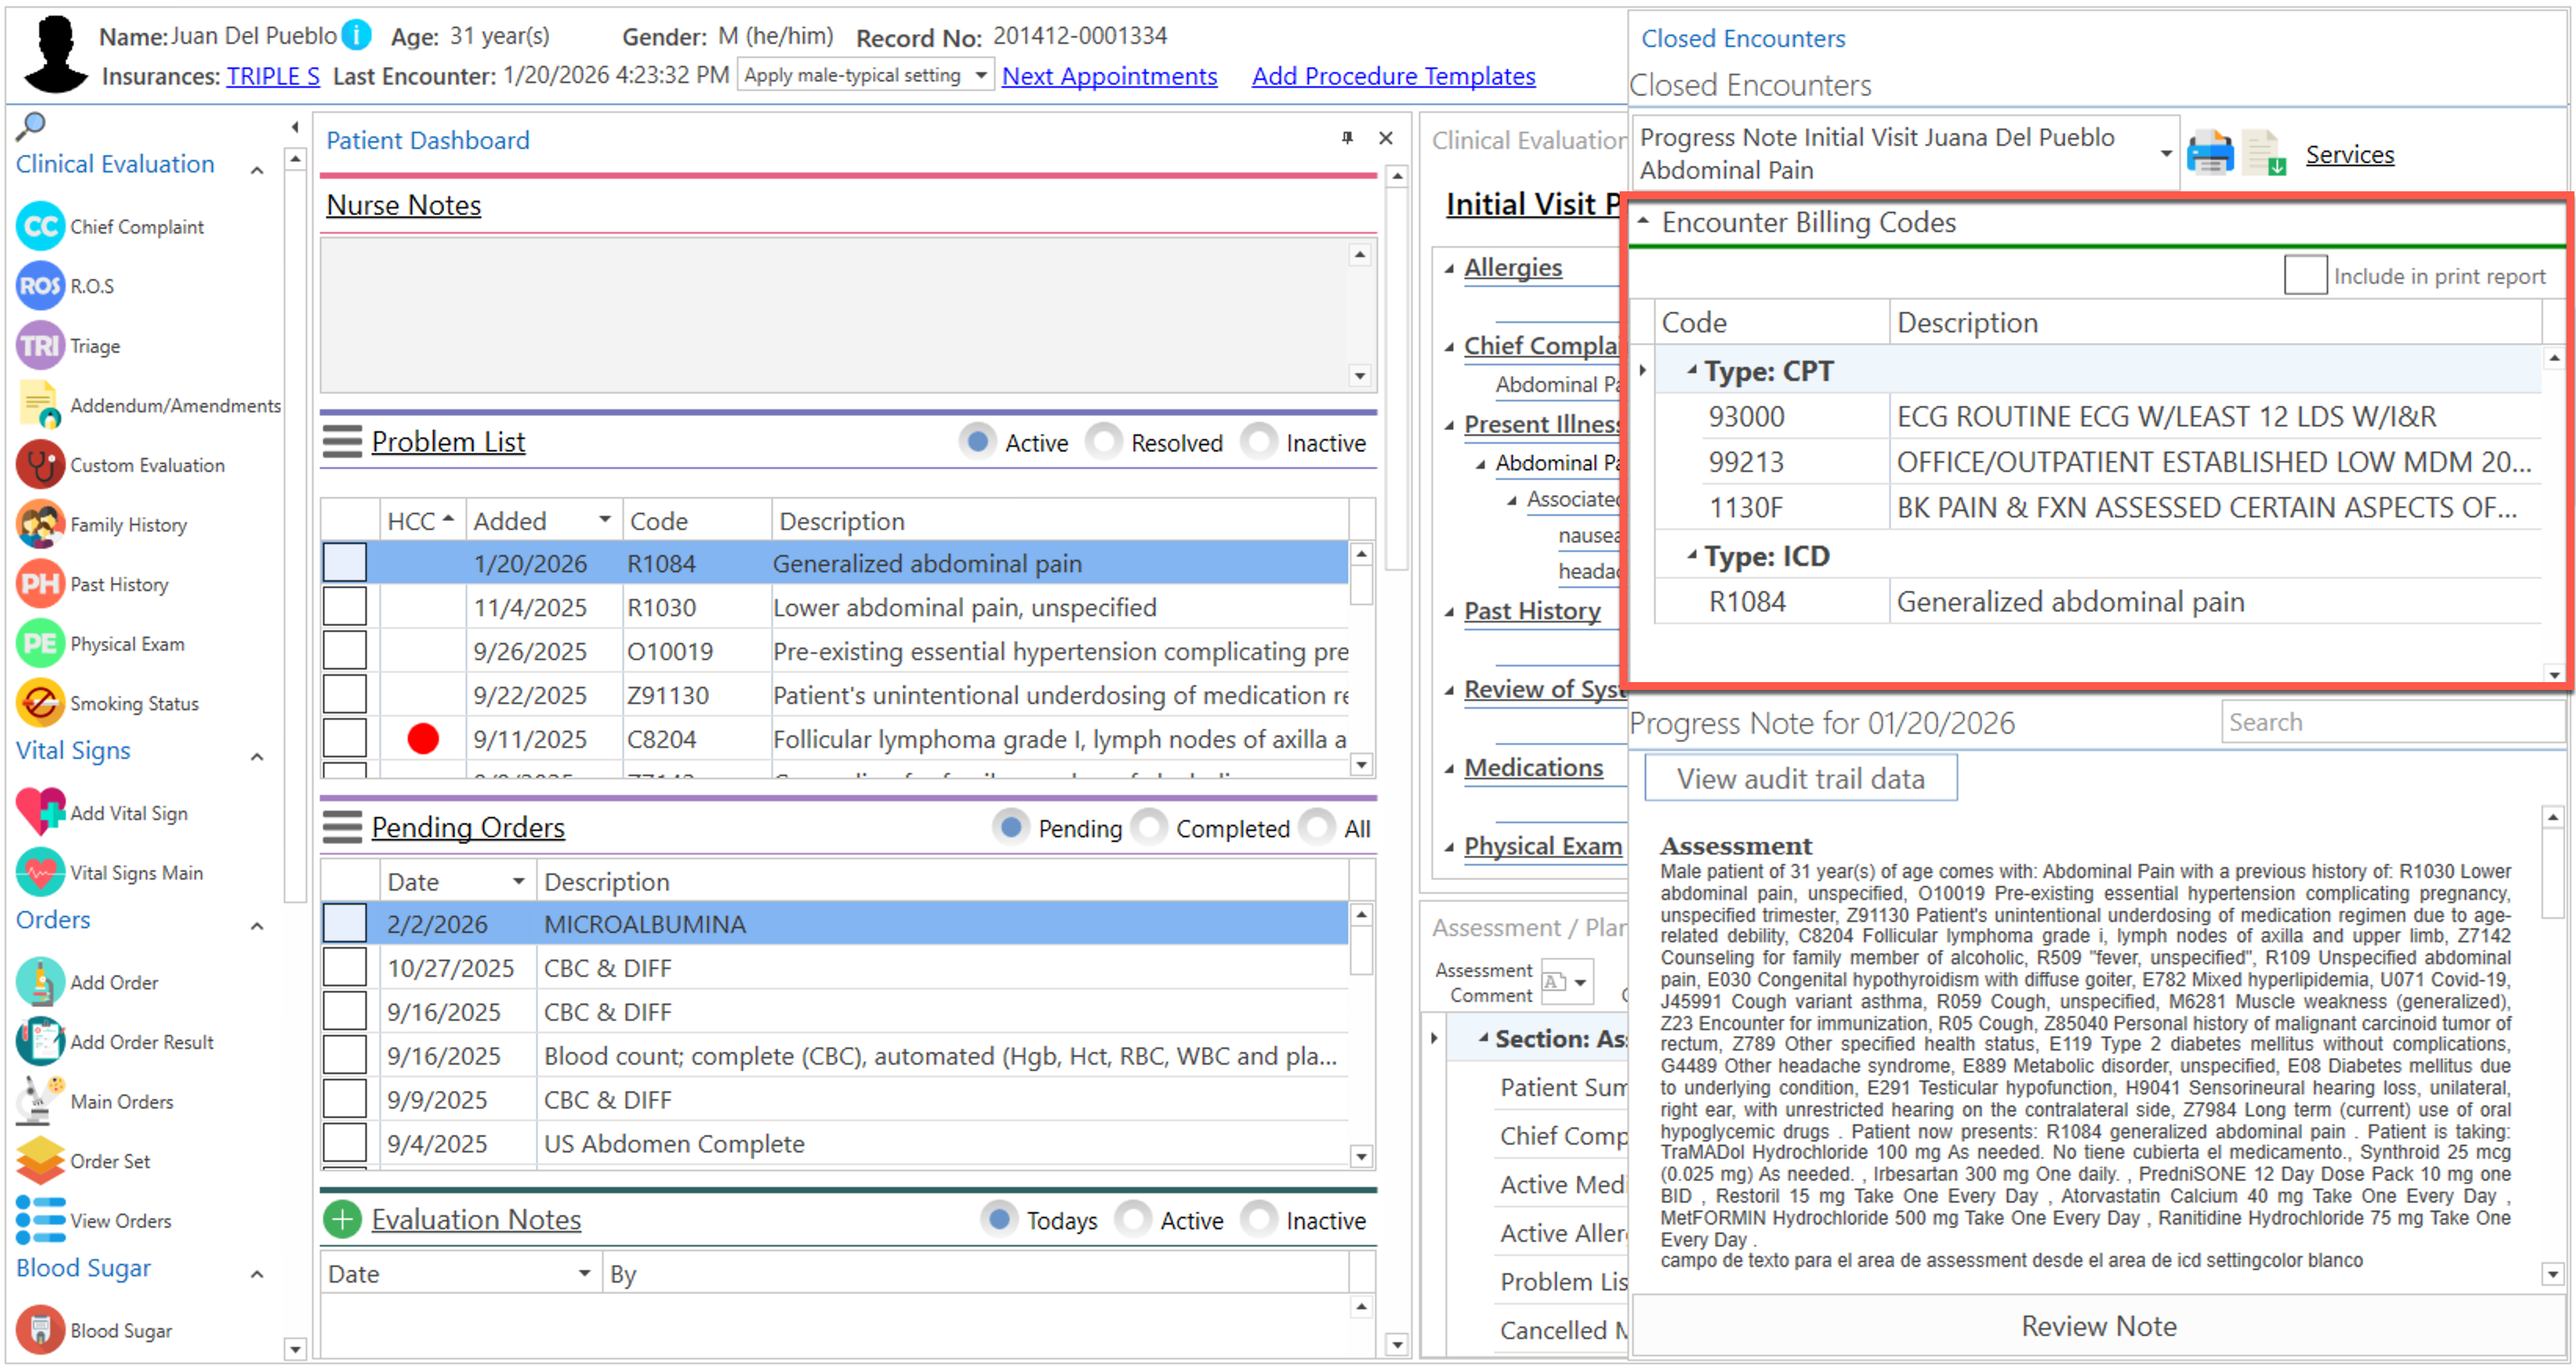Click the Add Vital Sign heart icon
The image size is (2576, 1372).
40,812
